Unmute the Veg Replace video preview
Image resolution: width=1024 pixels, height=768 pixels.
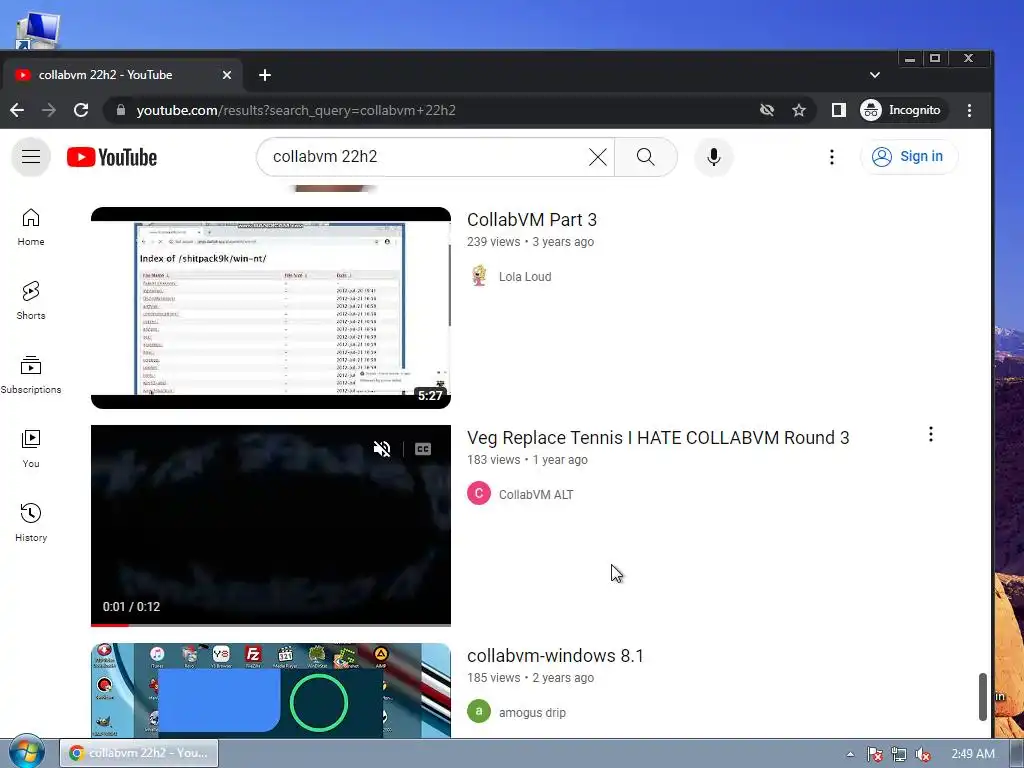click(x=382, y=449)
